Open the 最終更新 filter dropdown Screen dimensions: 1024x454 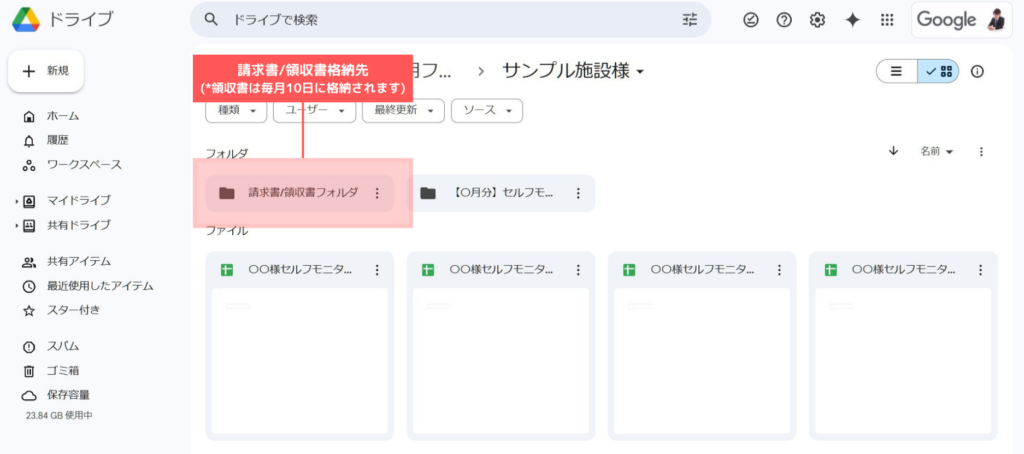(x=405, y=110)
